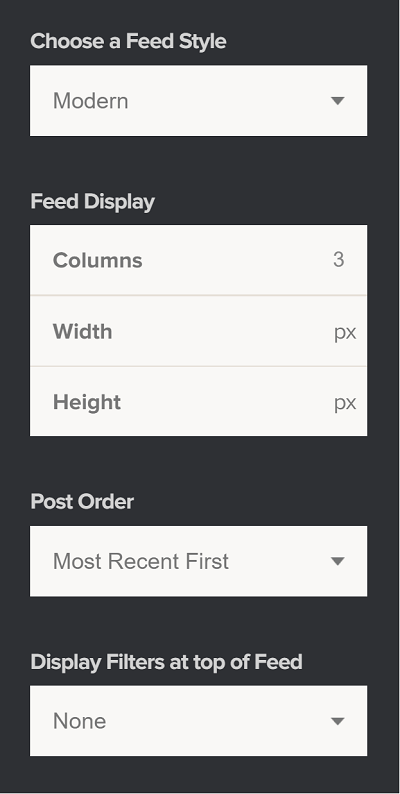Click the Height row label
400x794 pixels.
[87, 403]
